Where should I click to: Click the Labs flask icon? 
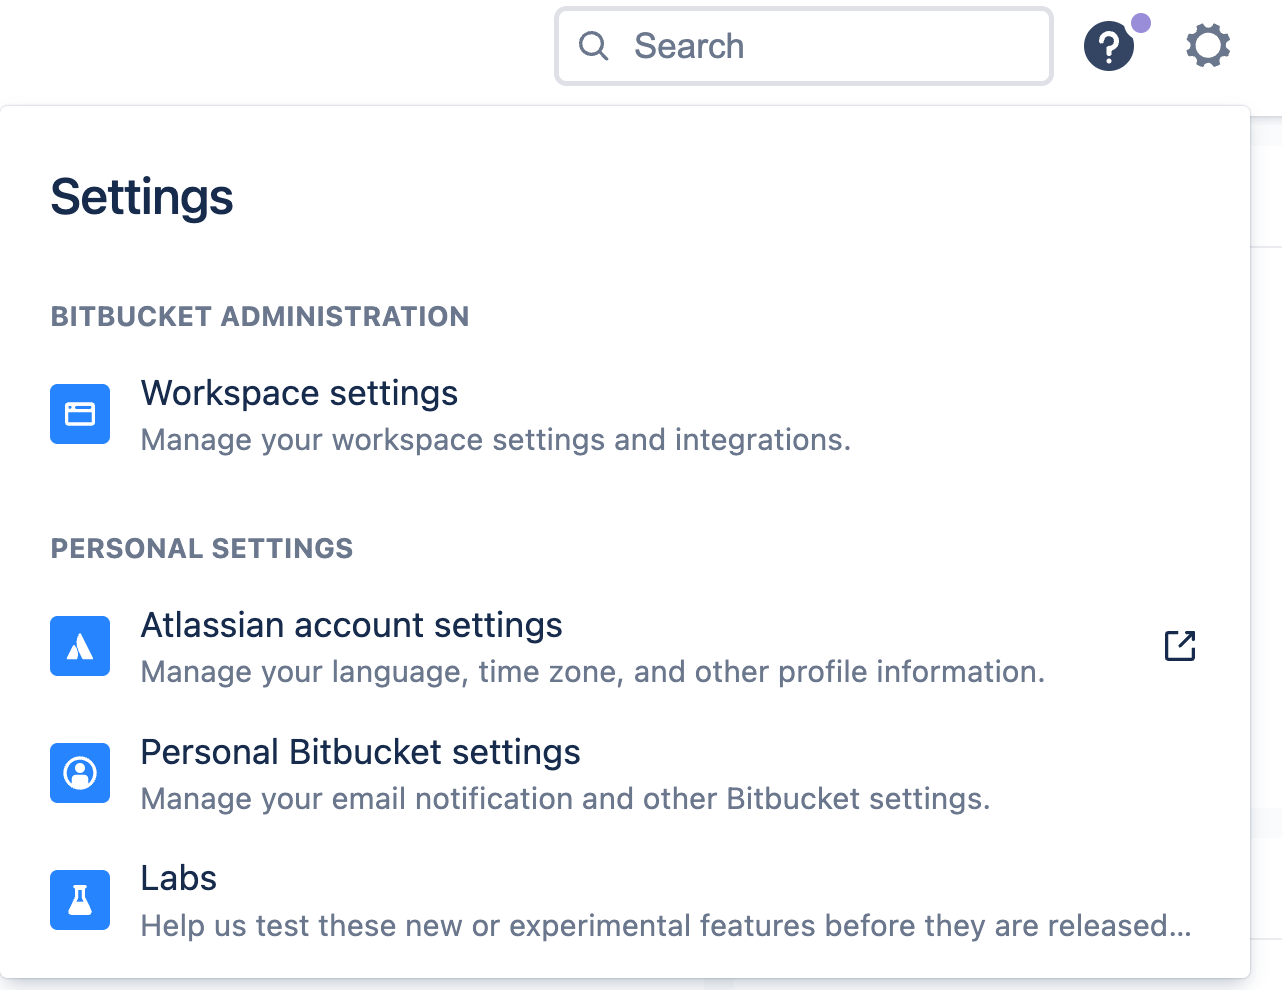(80, 900)
